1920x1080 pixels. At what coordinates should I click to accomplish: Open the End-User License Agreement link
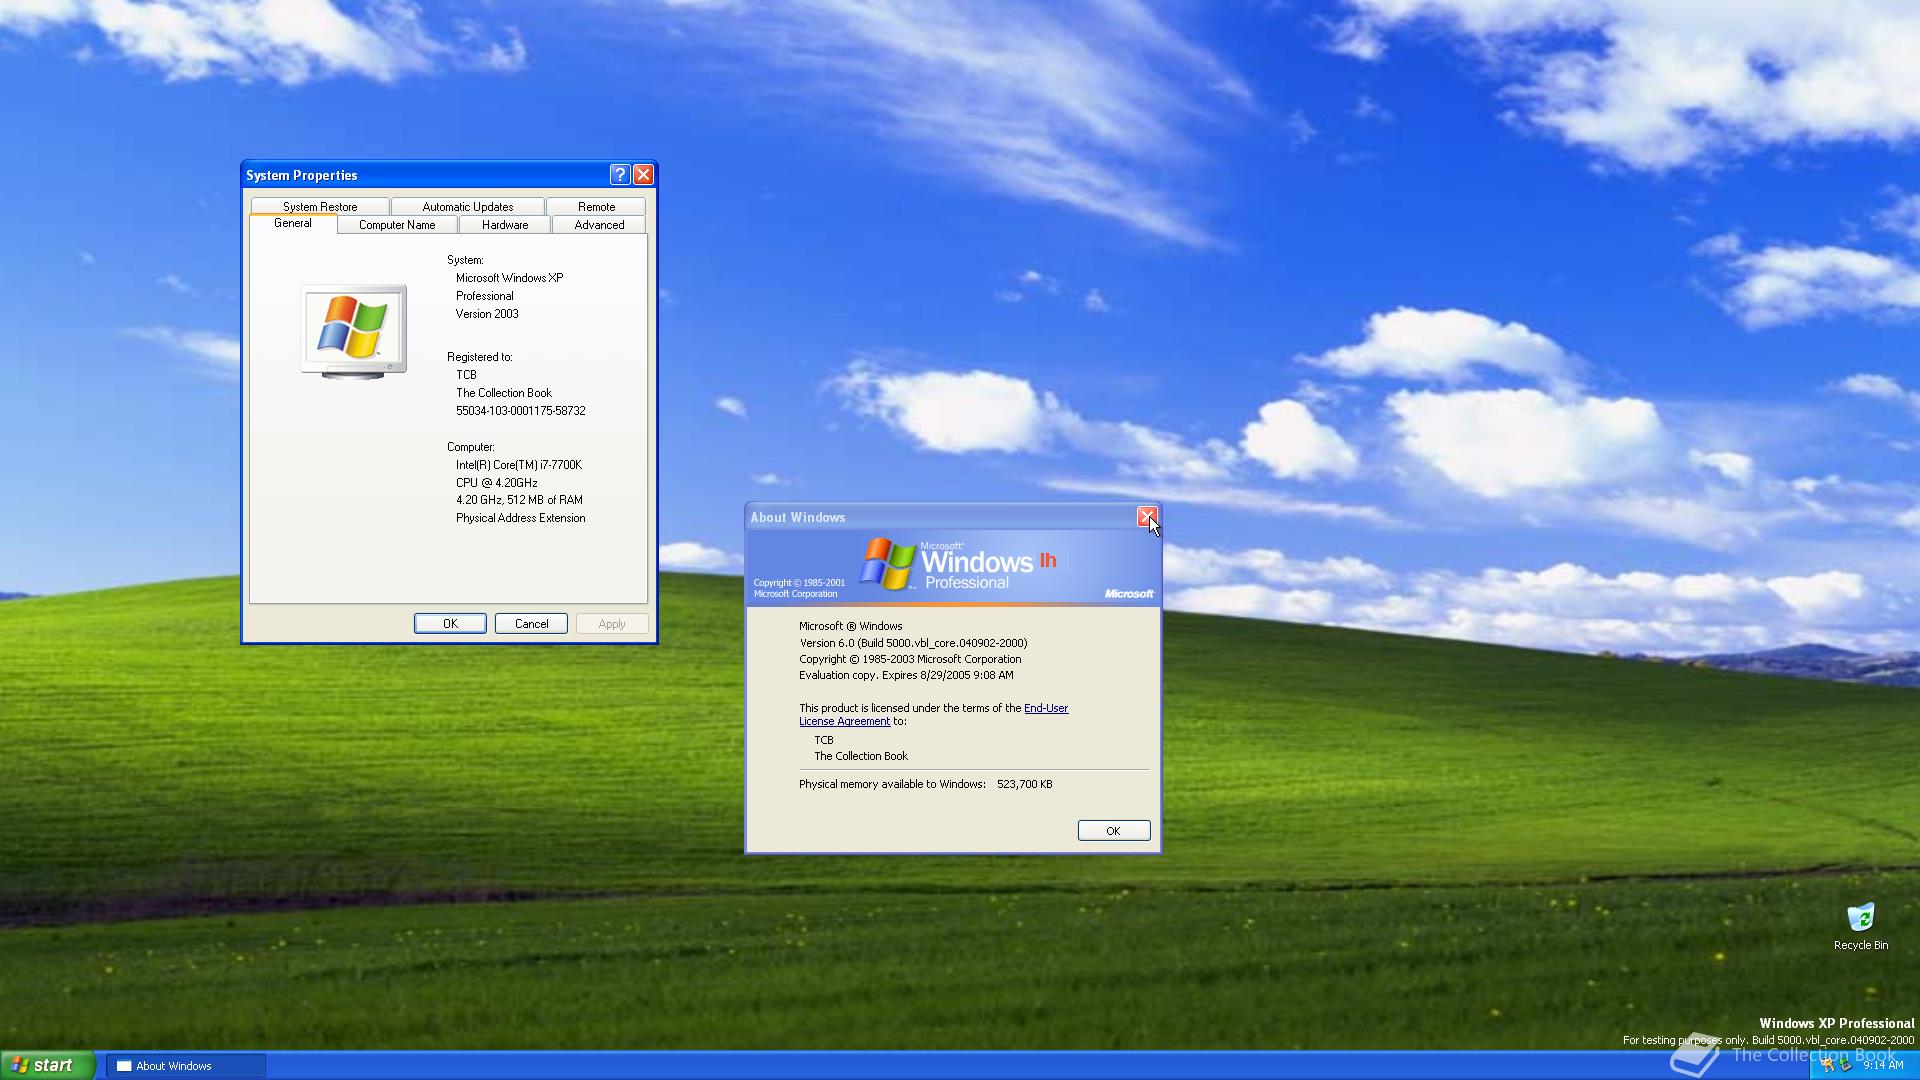pyautogui.click(x=1045, y=708)
